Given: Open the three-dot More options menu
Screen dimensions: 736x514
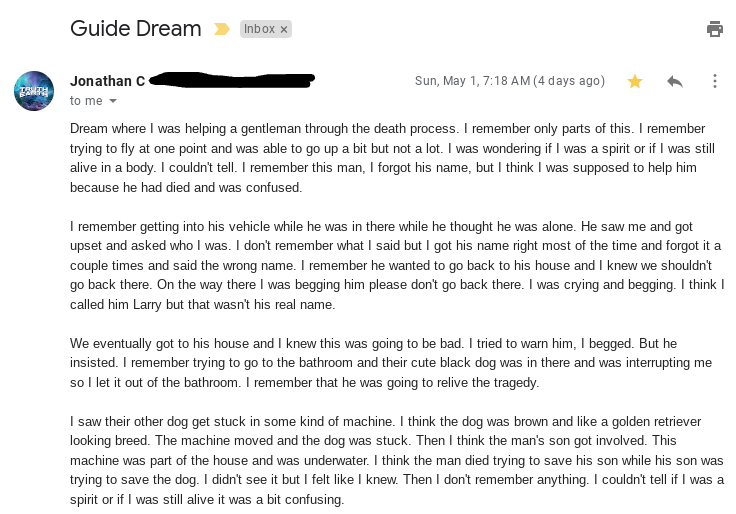Looking at the screenshot, I should pyautogui.click(x=714, y=81).
